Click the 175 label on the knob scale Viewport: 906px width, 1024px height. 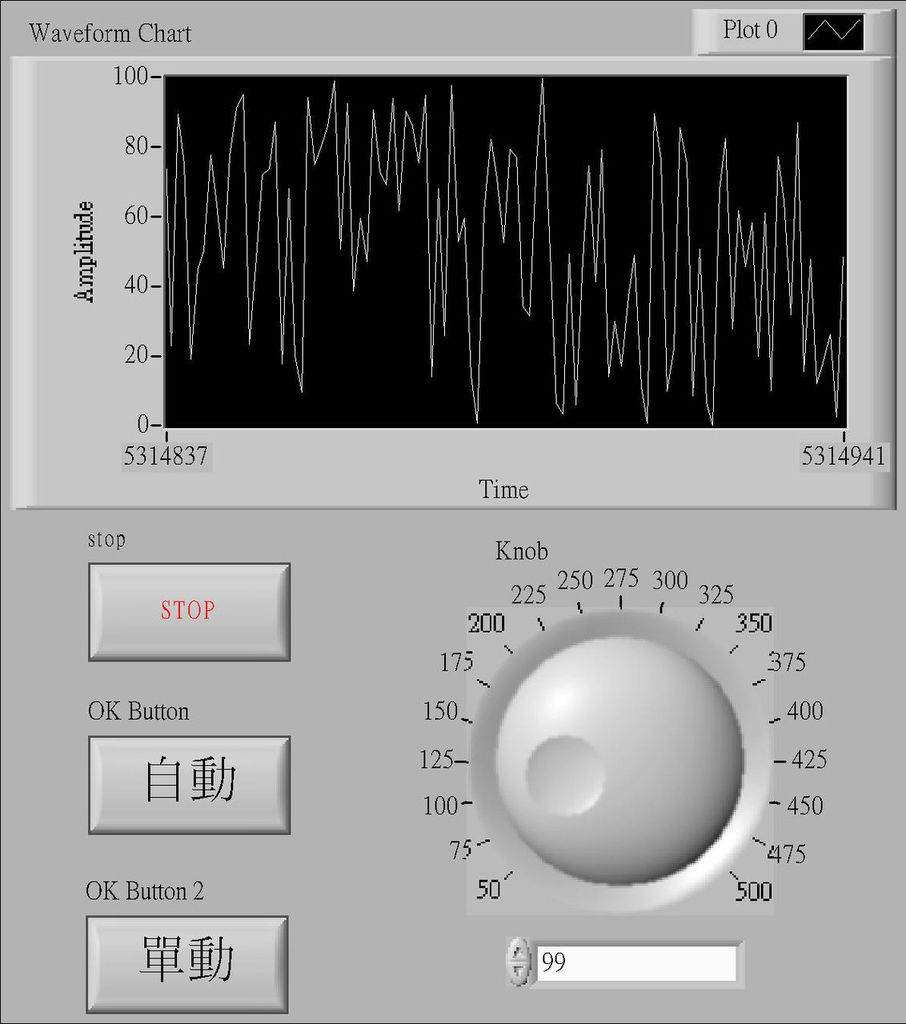[x=457, y=662]
